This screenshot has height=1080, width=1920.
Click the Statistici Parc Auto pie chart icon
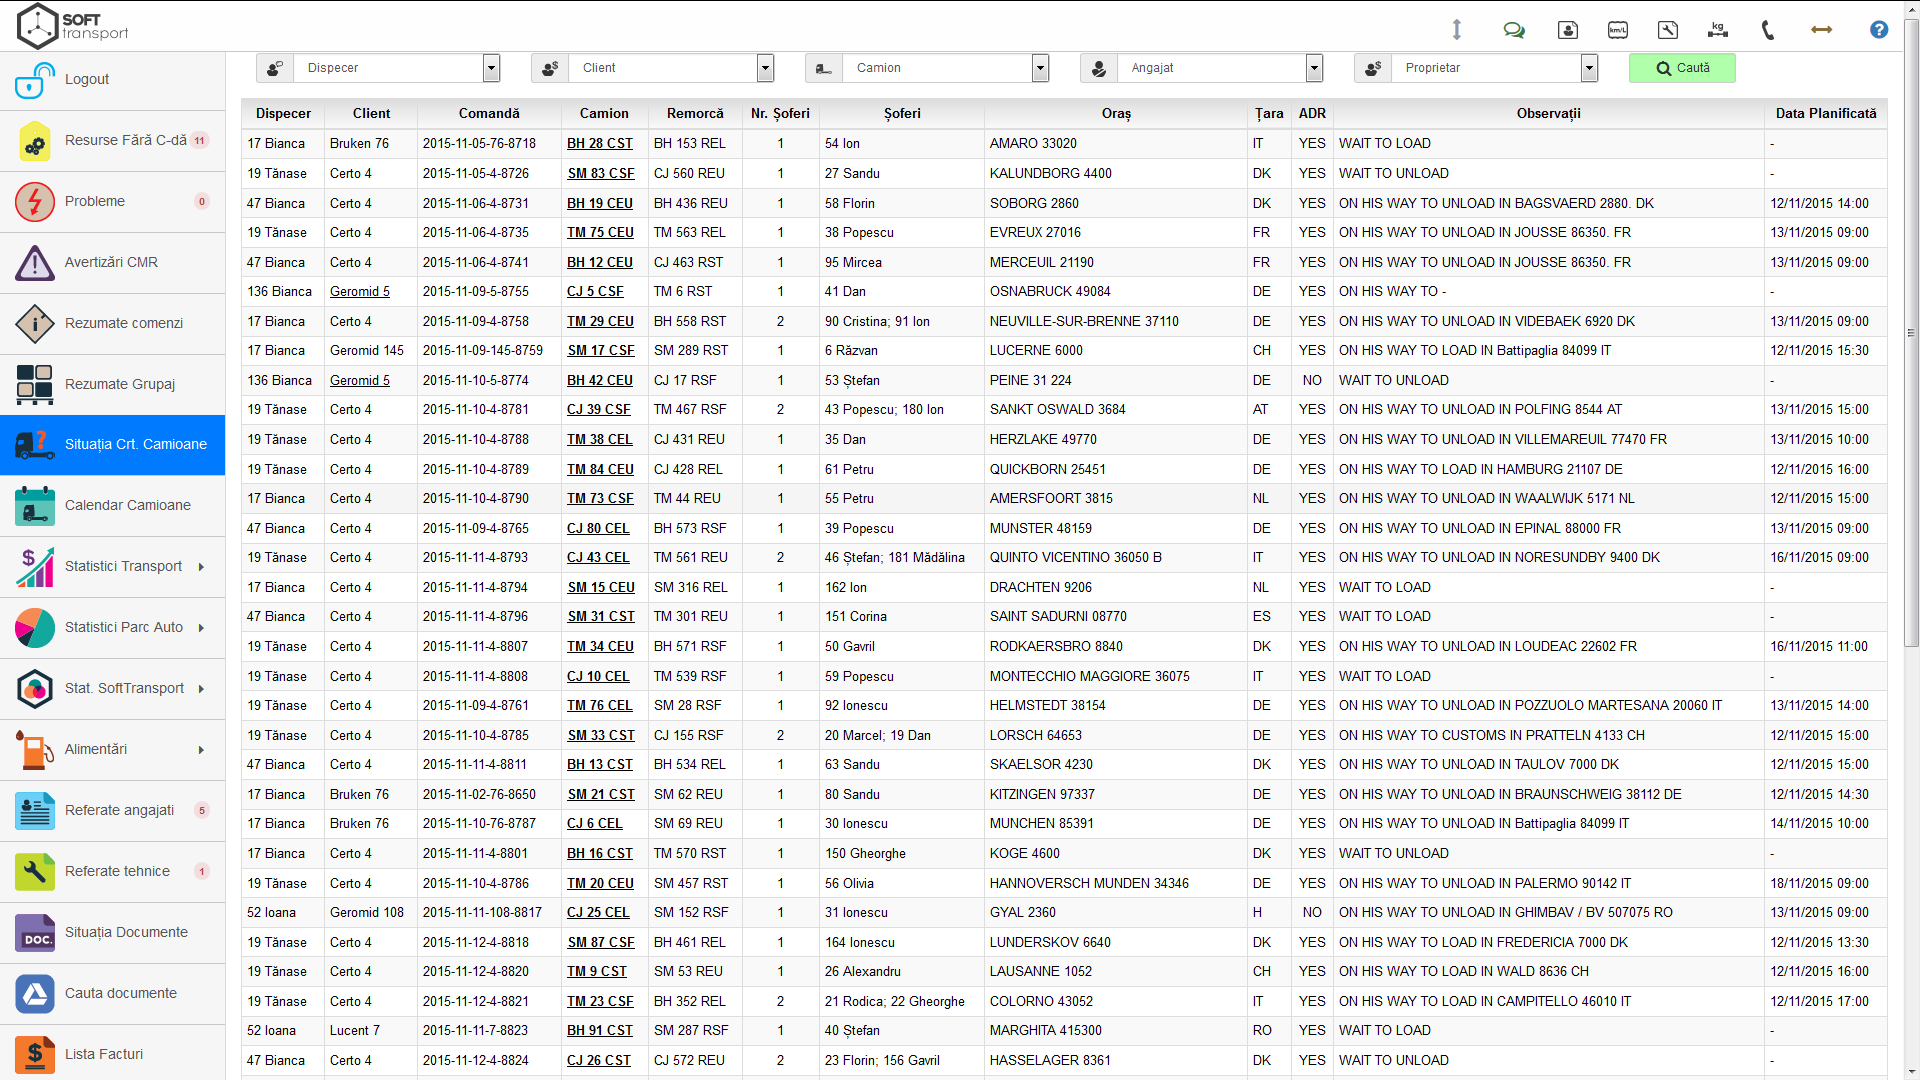34,628
